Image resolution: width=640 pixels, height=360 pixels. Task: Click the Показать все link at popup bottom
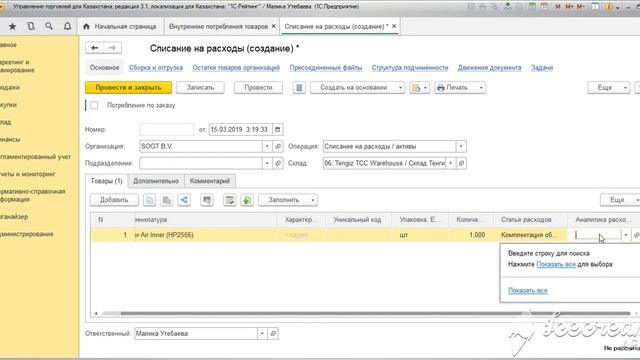(x=528, y=291)
